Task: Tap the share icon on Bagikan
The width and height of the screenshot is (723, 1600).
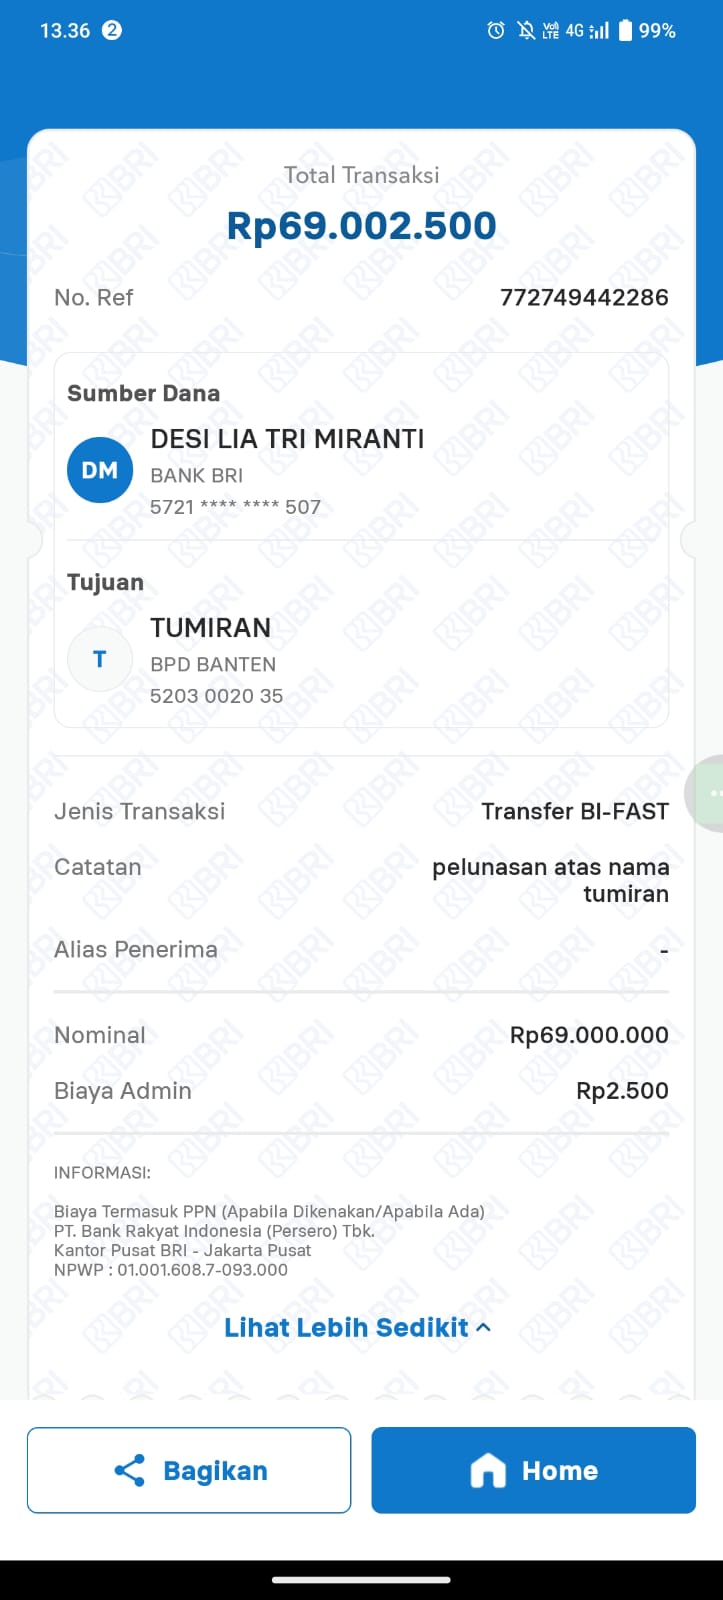Action: (x=130, y=1470)
